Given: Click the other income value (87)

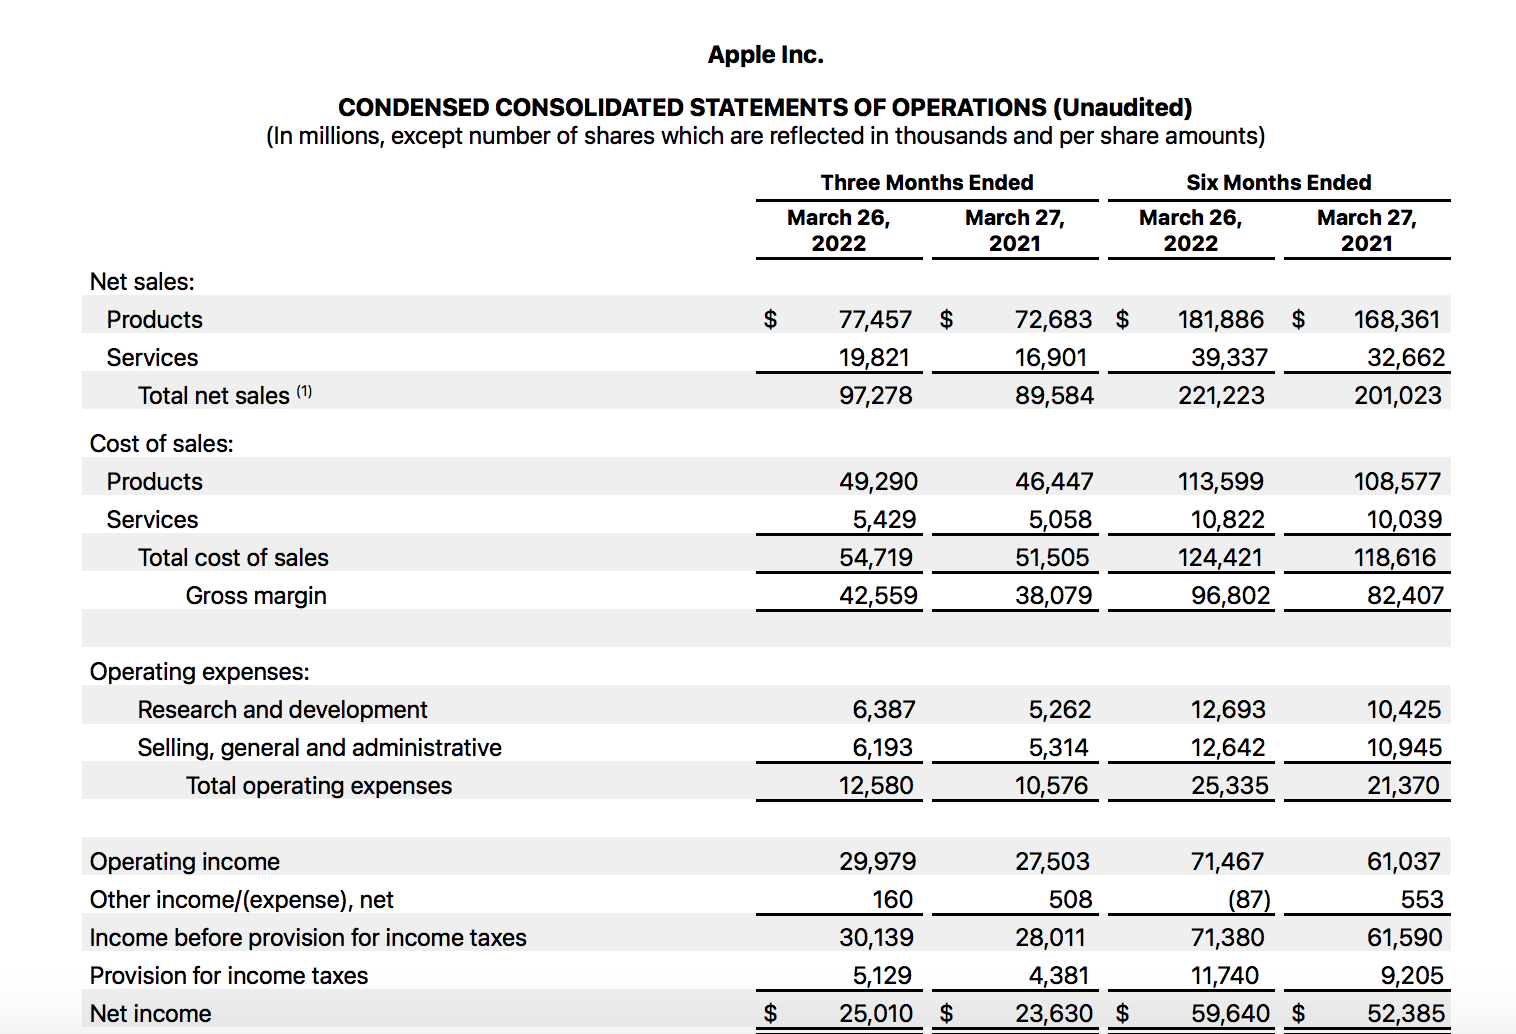Looking at the screenshot, I should coord(1249,900).
